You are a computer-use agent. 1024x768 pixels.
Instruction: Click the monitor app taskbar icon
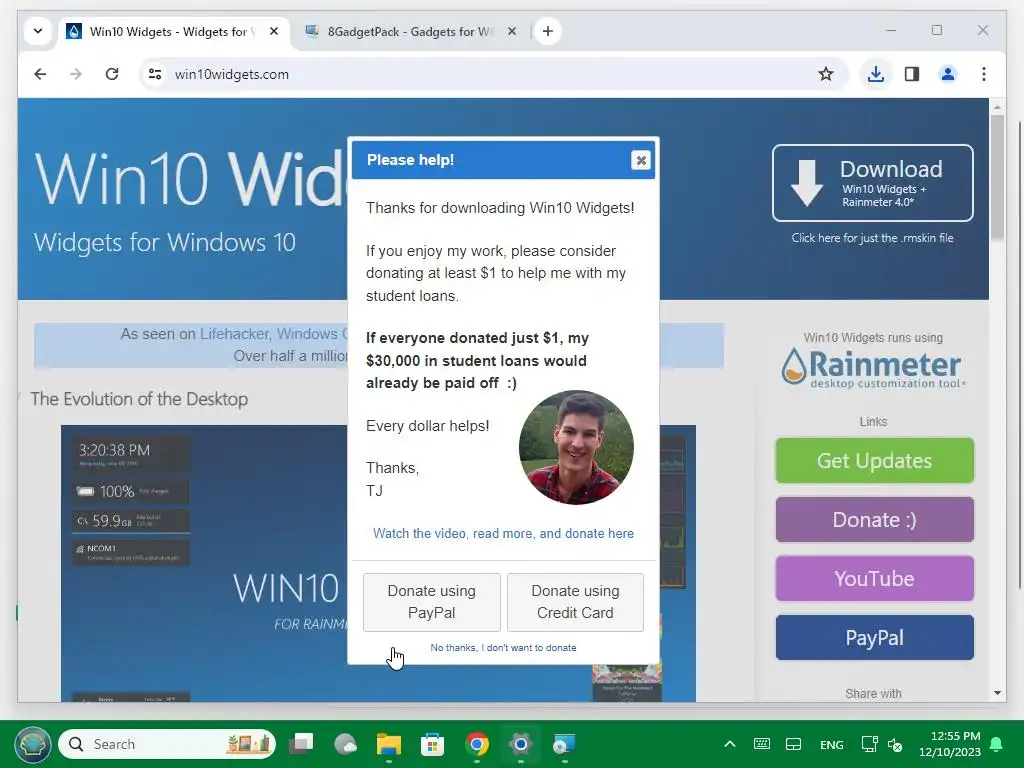click(x=564, y=744)
